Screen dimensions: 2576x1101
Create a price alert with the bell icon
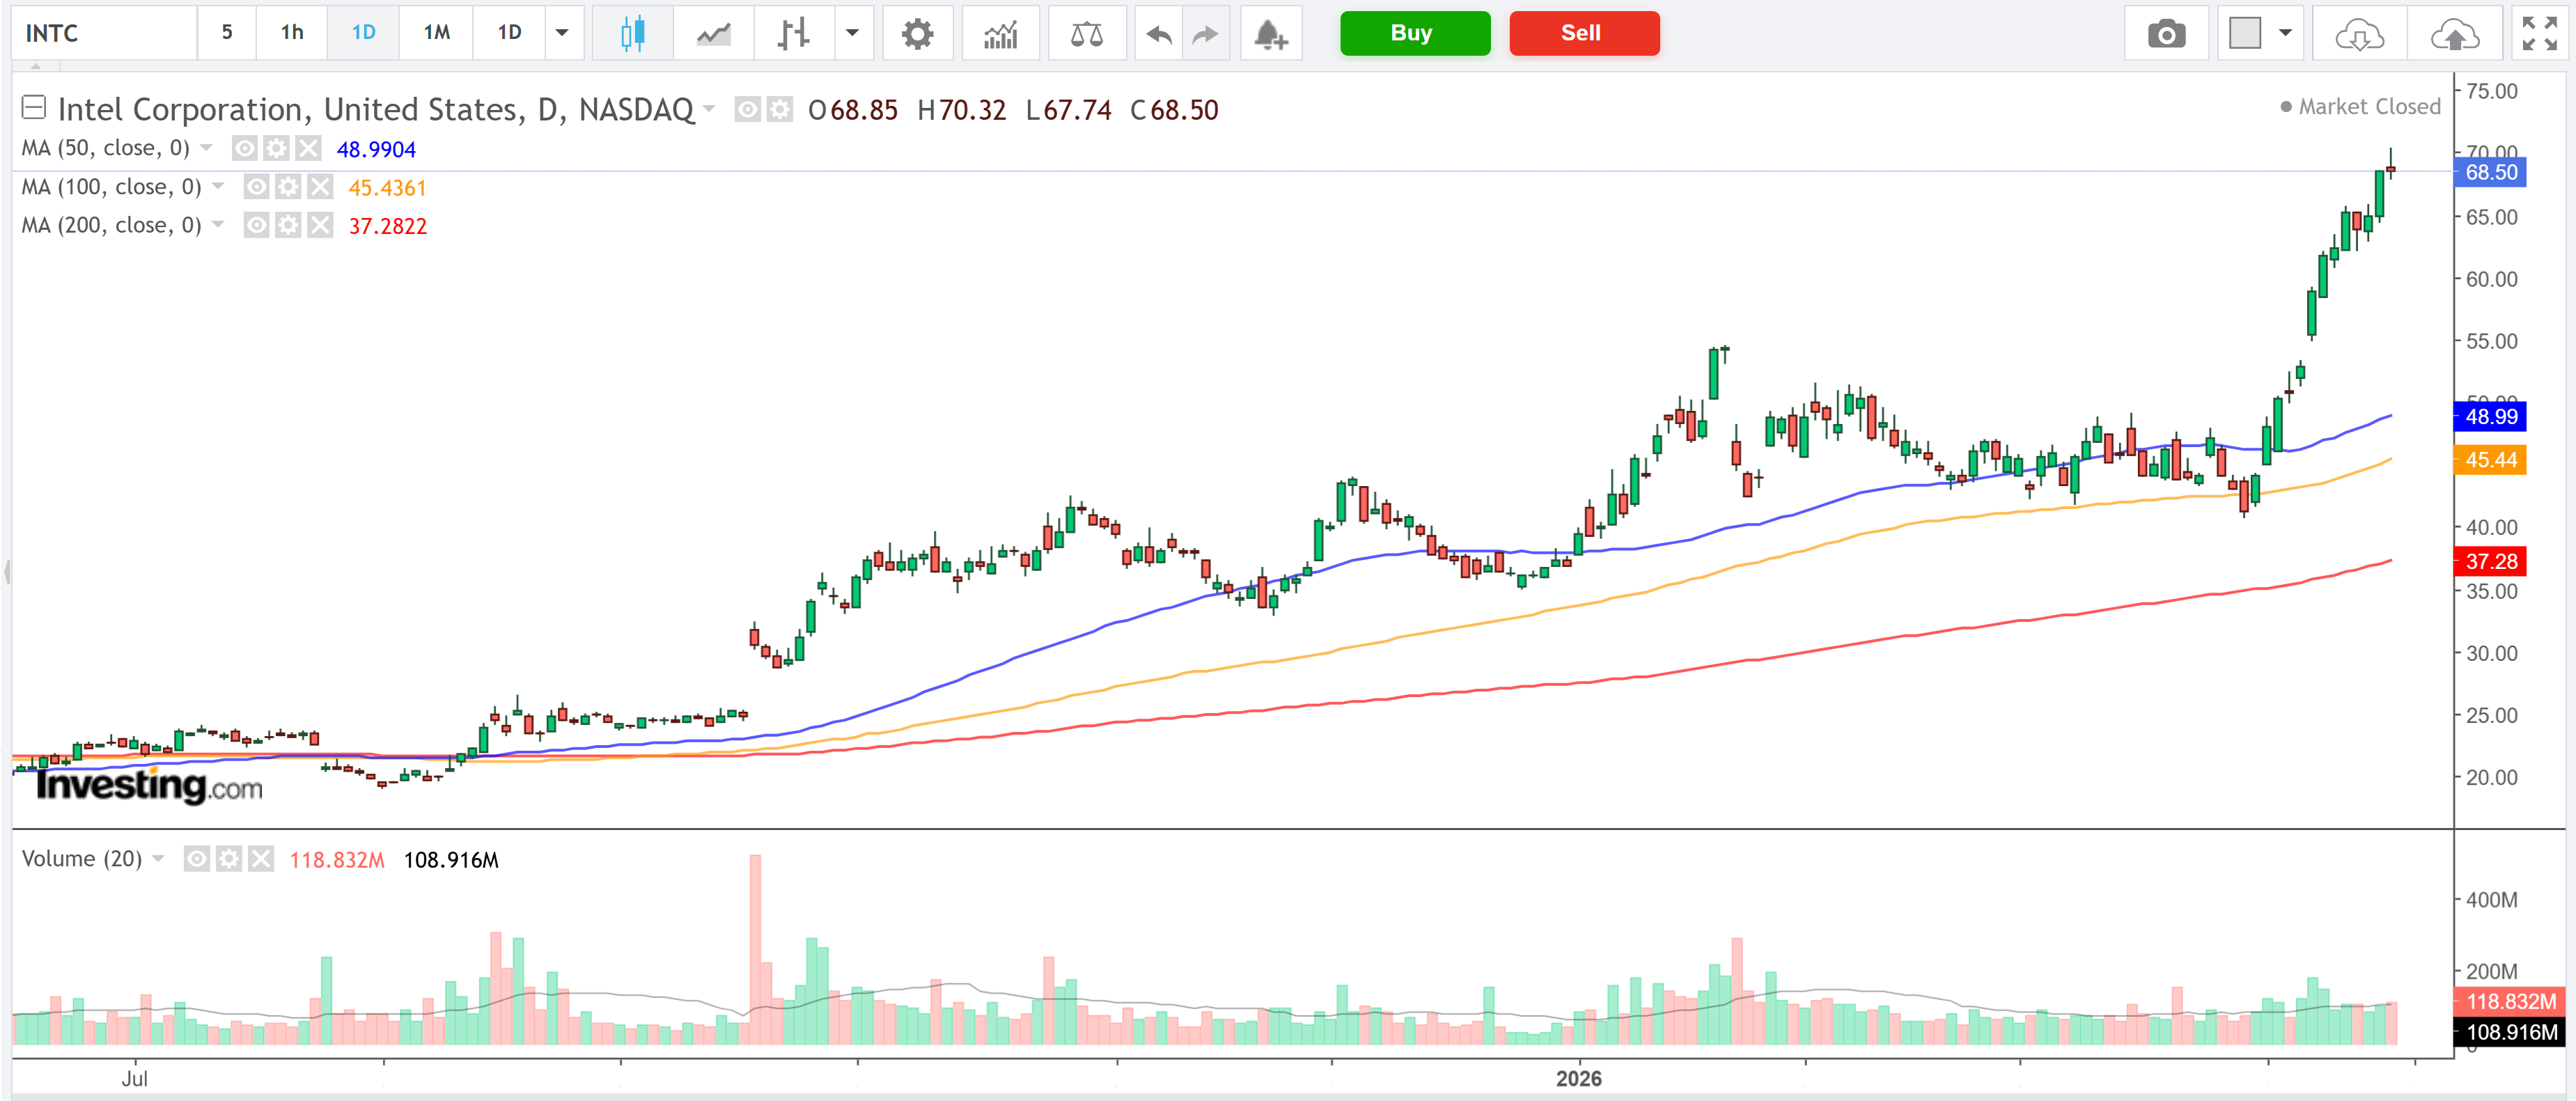(1270, 33)
